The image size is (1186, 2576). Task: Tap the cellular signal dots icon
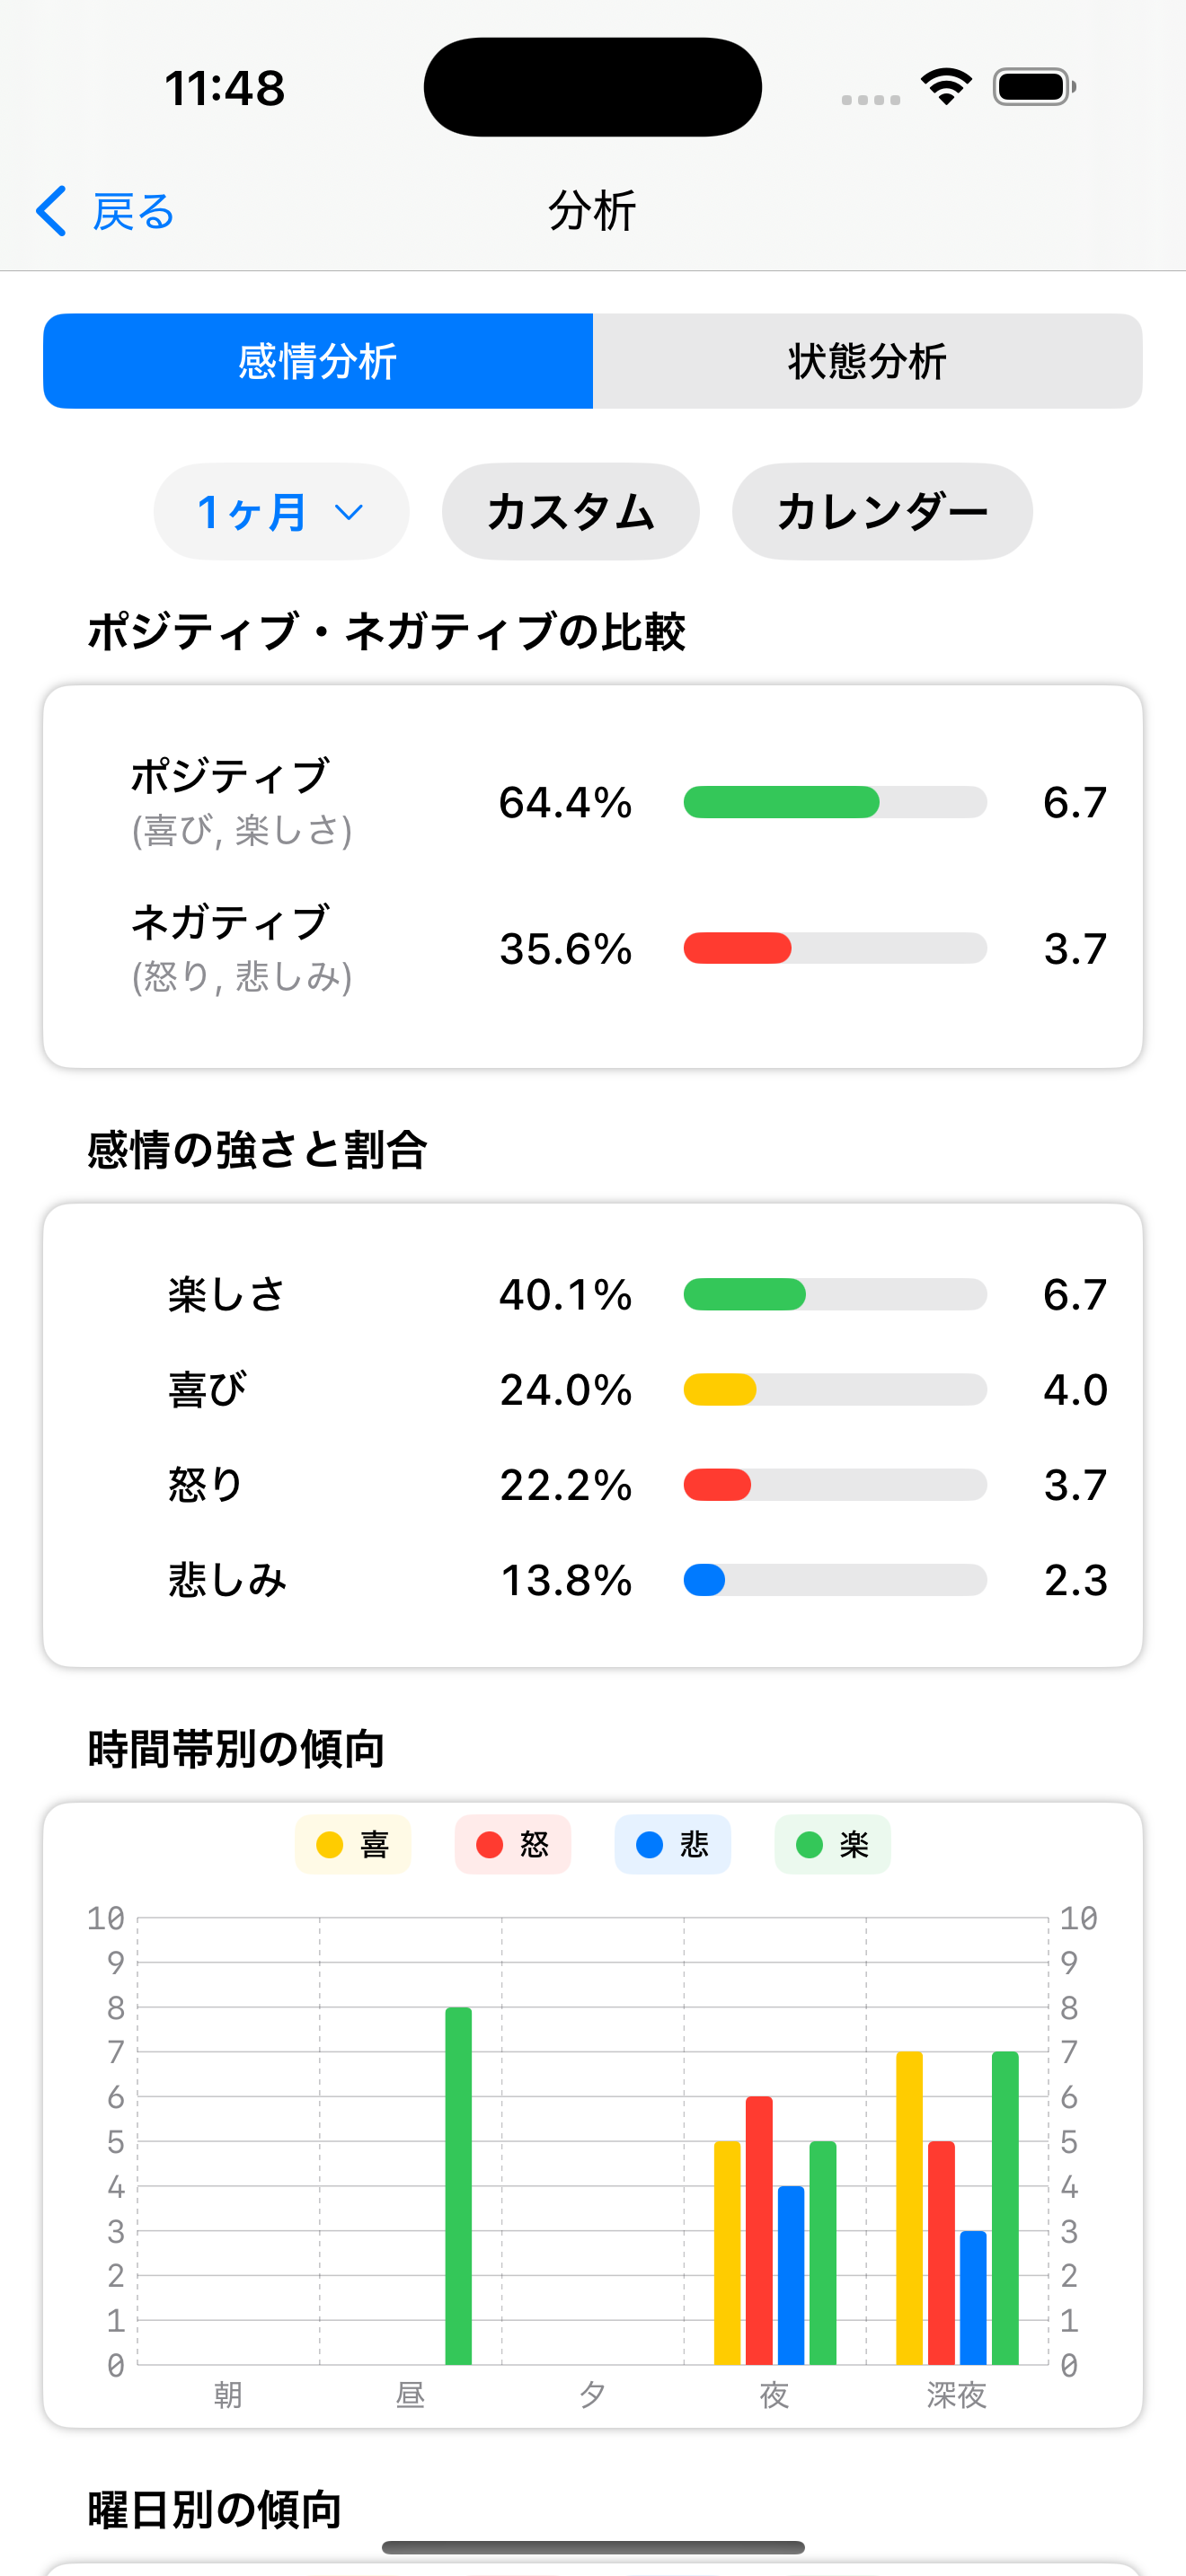[866, 97]
